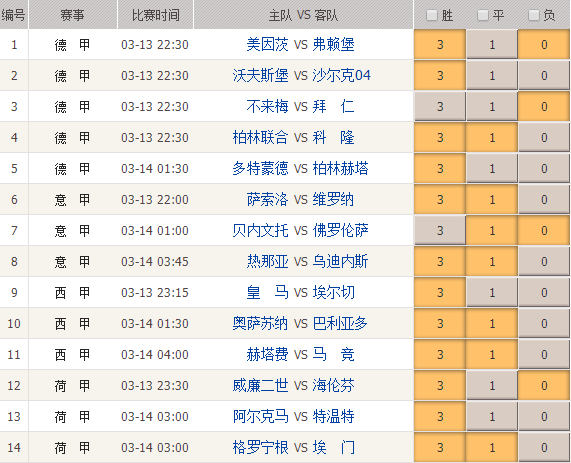Select win option 3 for 贝内文托 VS 佛罗伦萨
The height and width of the screenshot is (463, 571).
point(440,230)
